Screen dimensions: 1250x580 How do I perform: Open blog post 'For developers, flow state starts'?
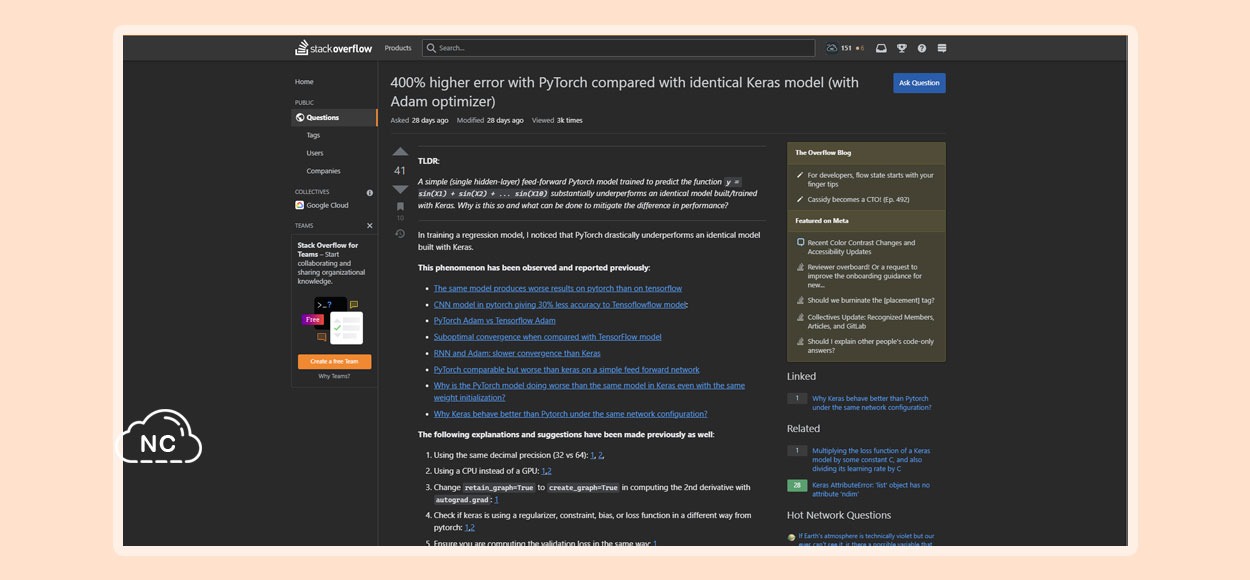(x=870, y=180)
